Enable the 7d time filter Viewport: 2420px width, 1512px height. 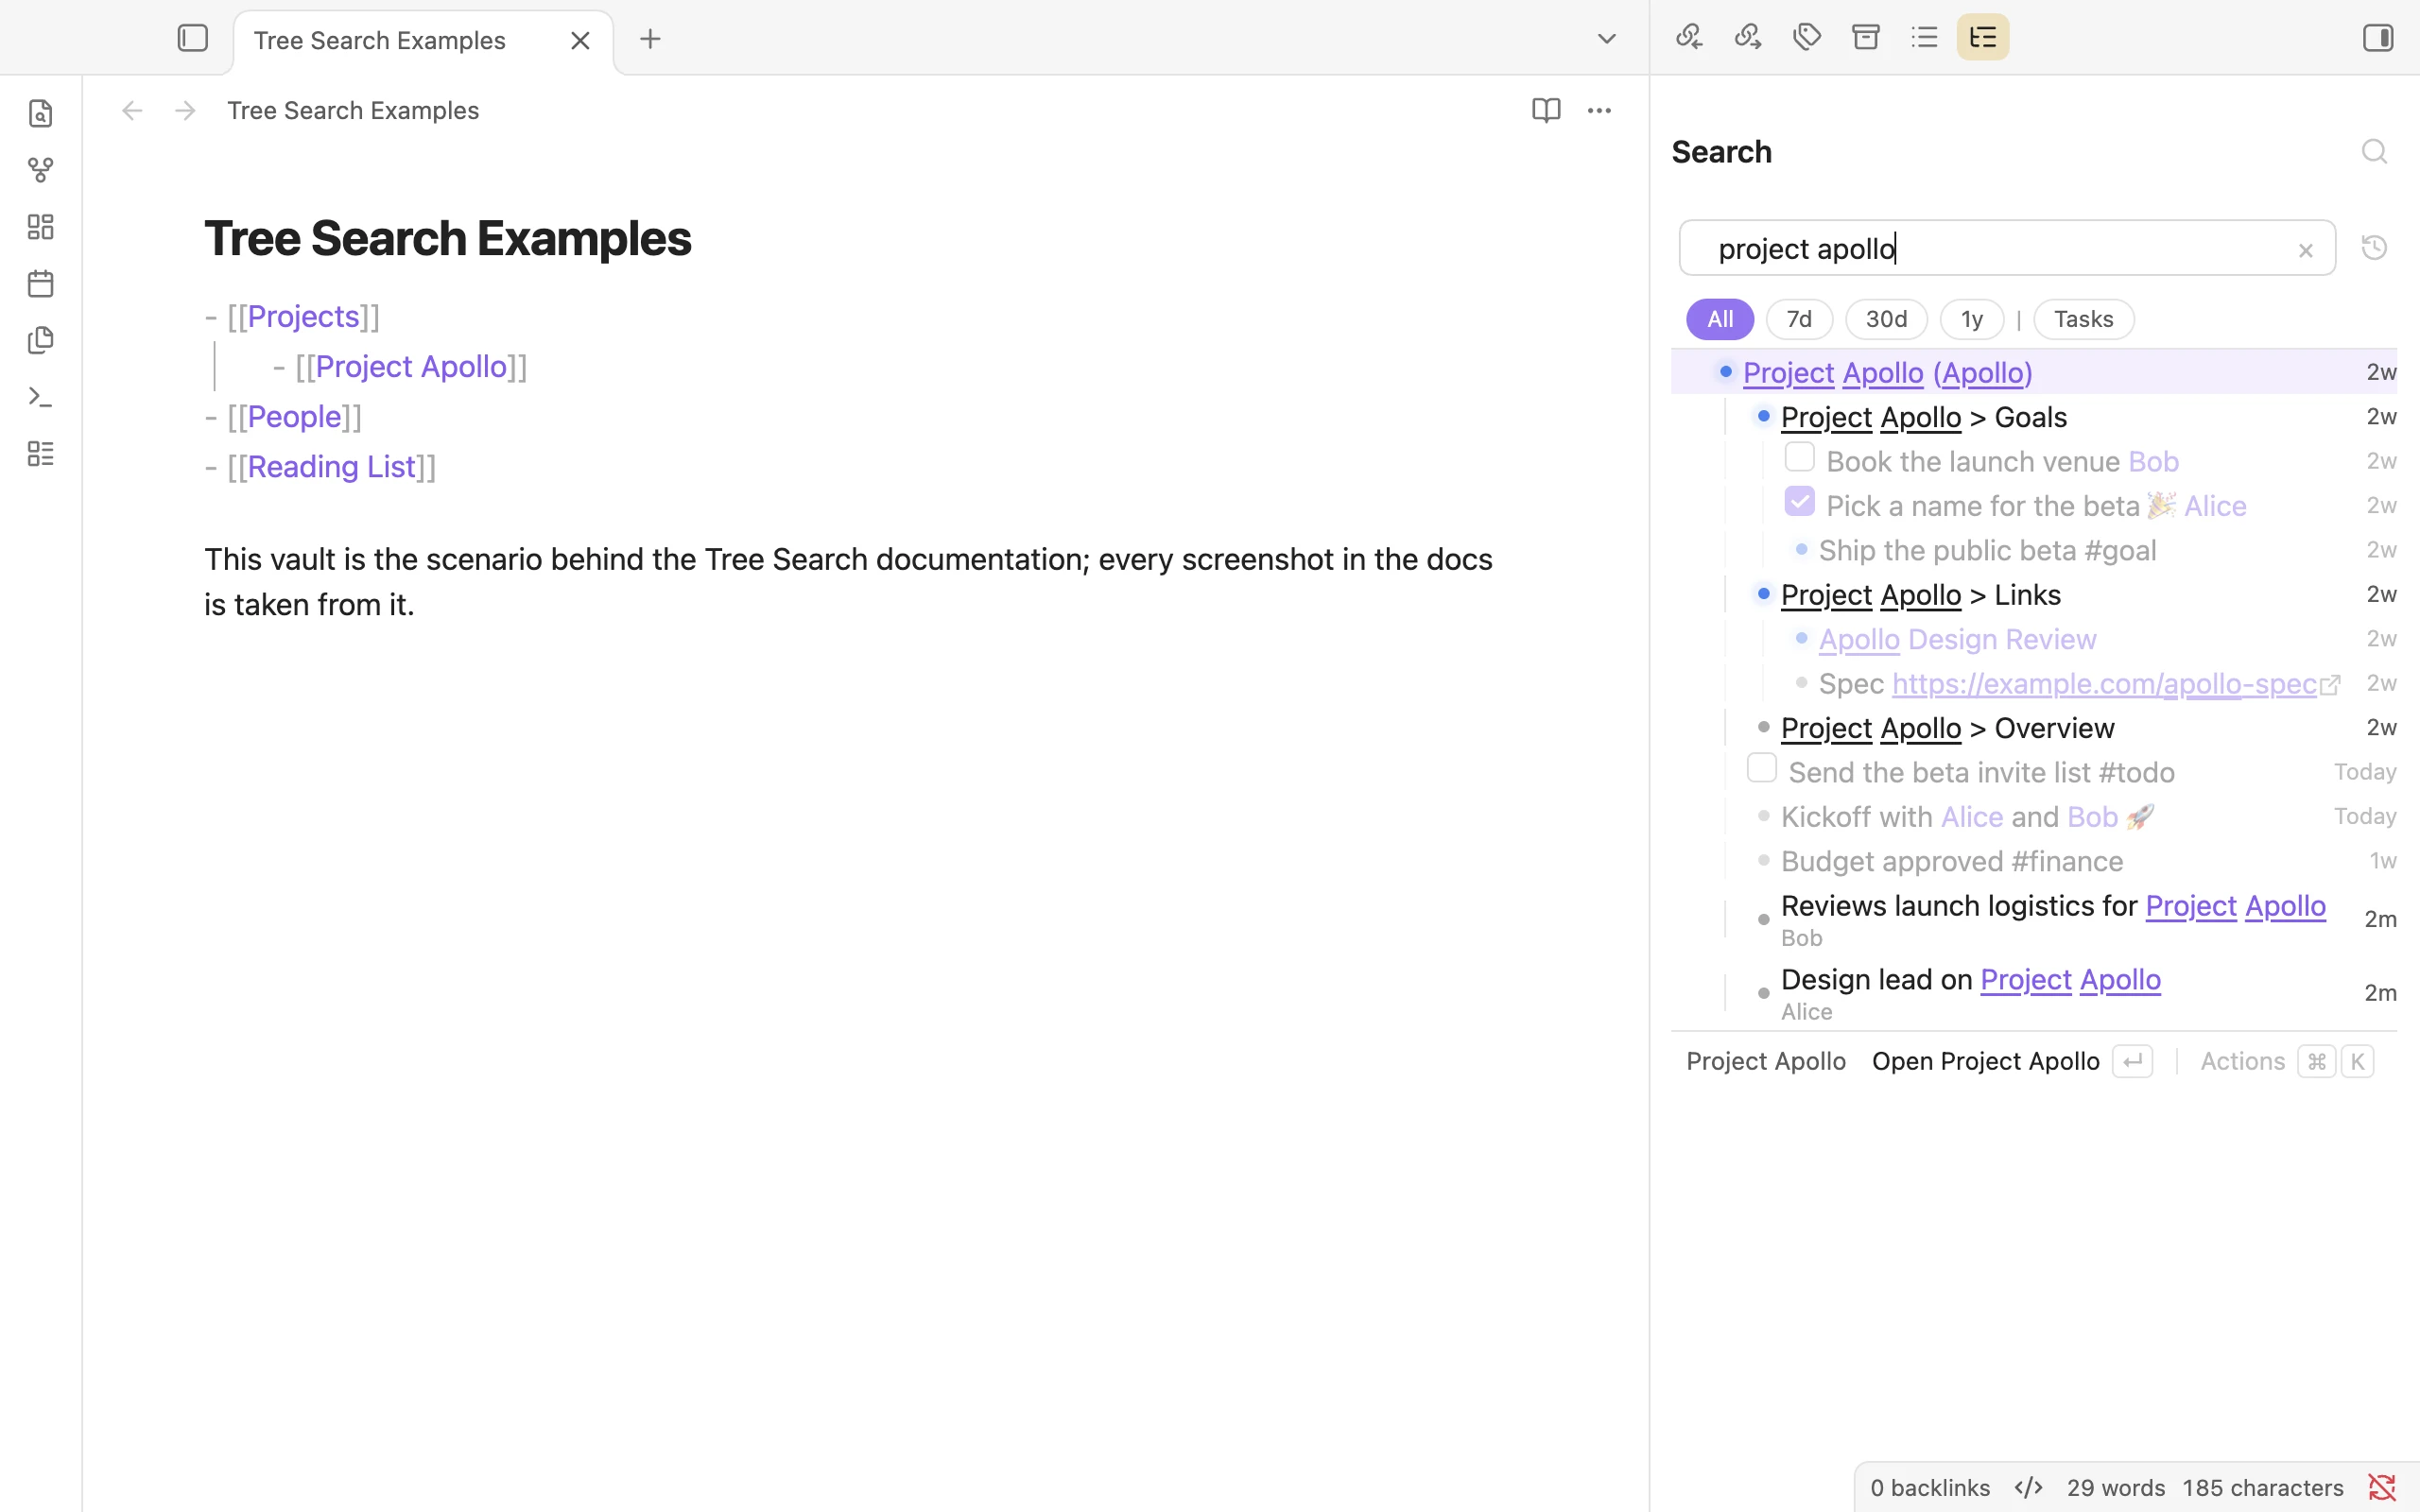click(x=1799, y=319)
